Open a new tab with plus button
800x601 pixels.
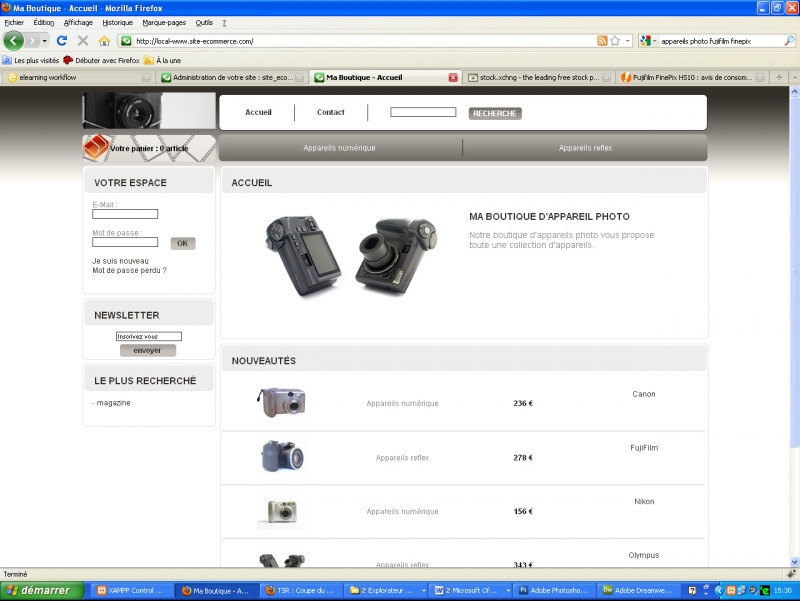[779, 78]
